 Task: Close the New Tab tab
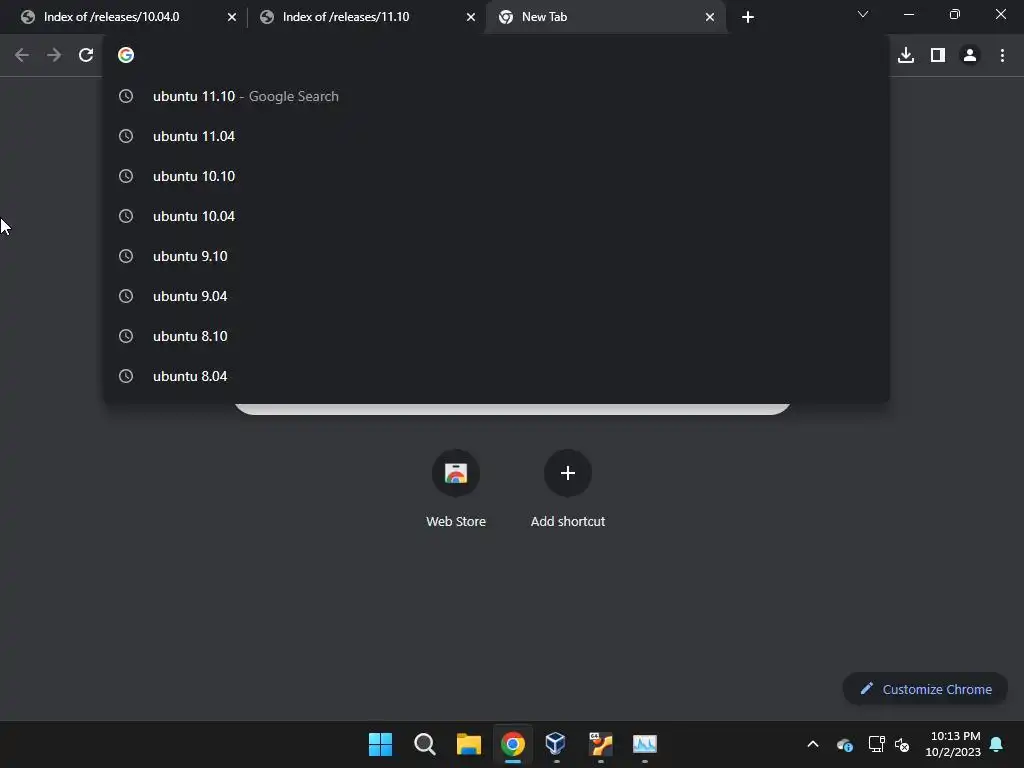click(710, 17)
